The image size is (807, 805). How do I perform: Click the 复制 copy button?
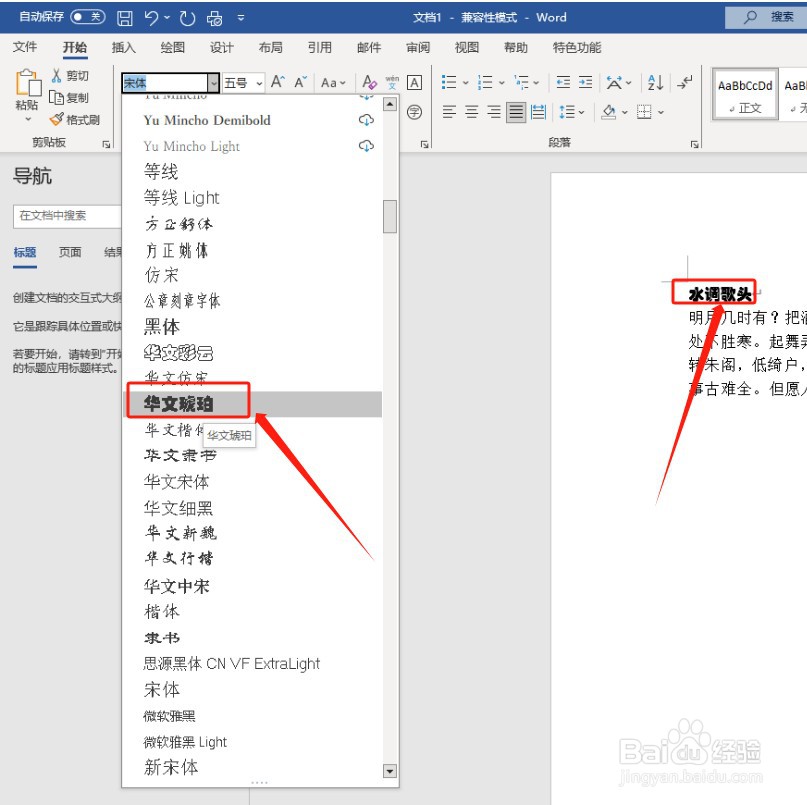point(69,97)
